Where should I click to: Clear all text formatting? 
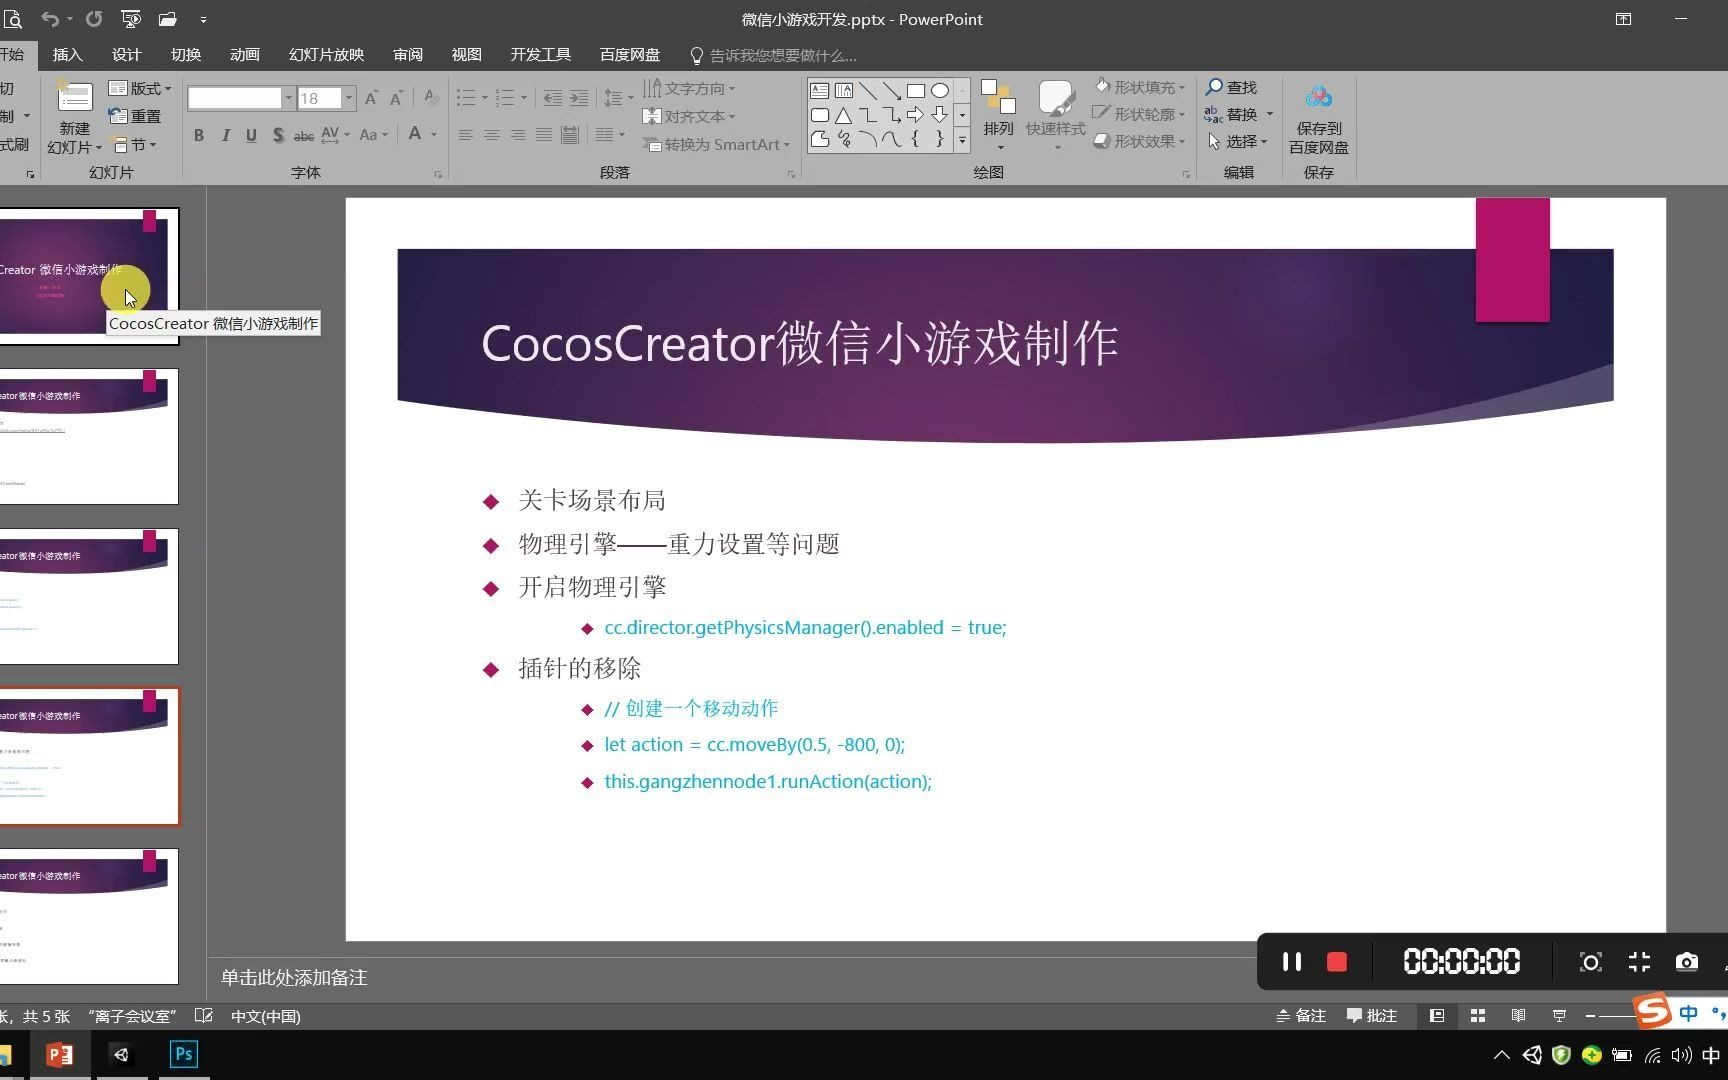431,98
